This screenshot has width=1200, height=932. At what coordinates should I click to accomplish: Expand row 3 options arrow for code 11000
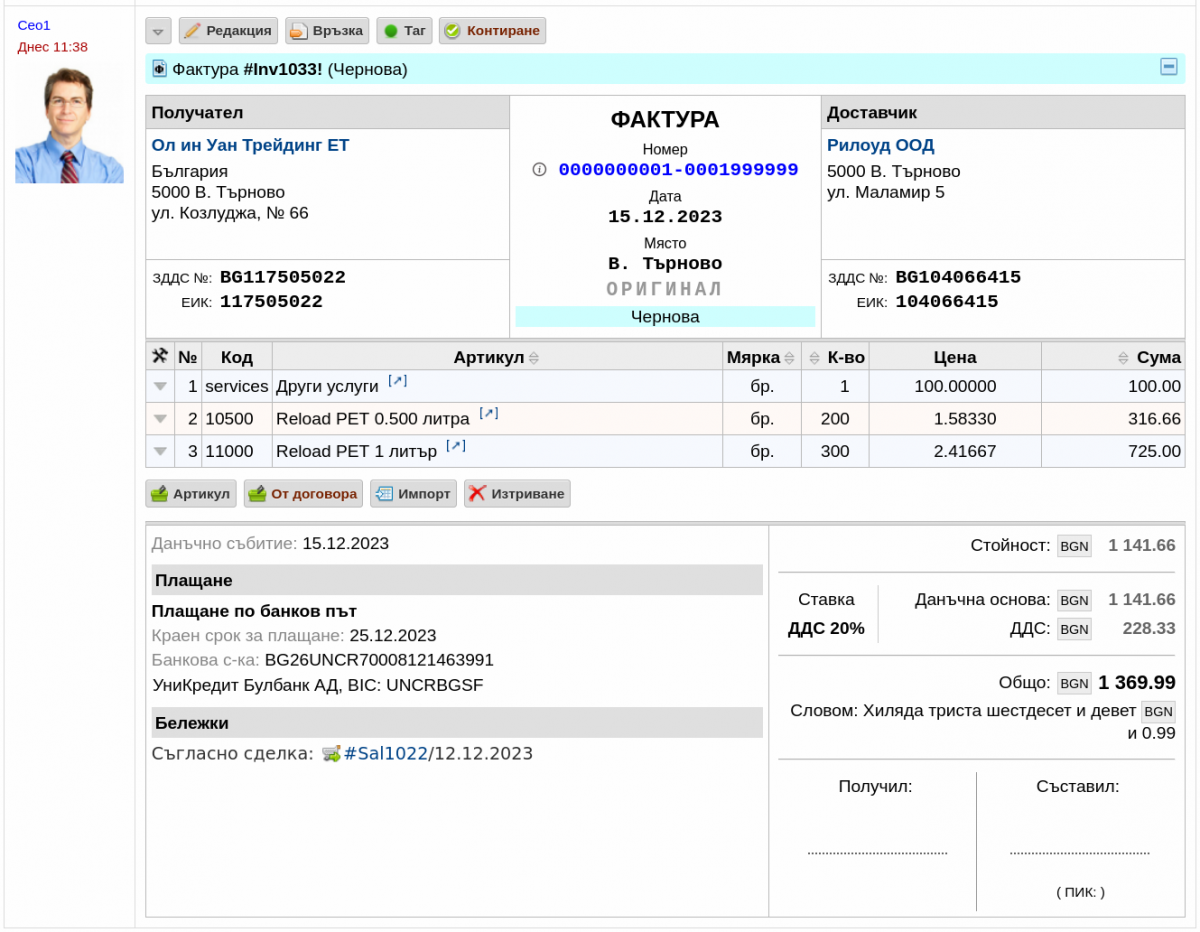(x=160, y=452)
